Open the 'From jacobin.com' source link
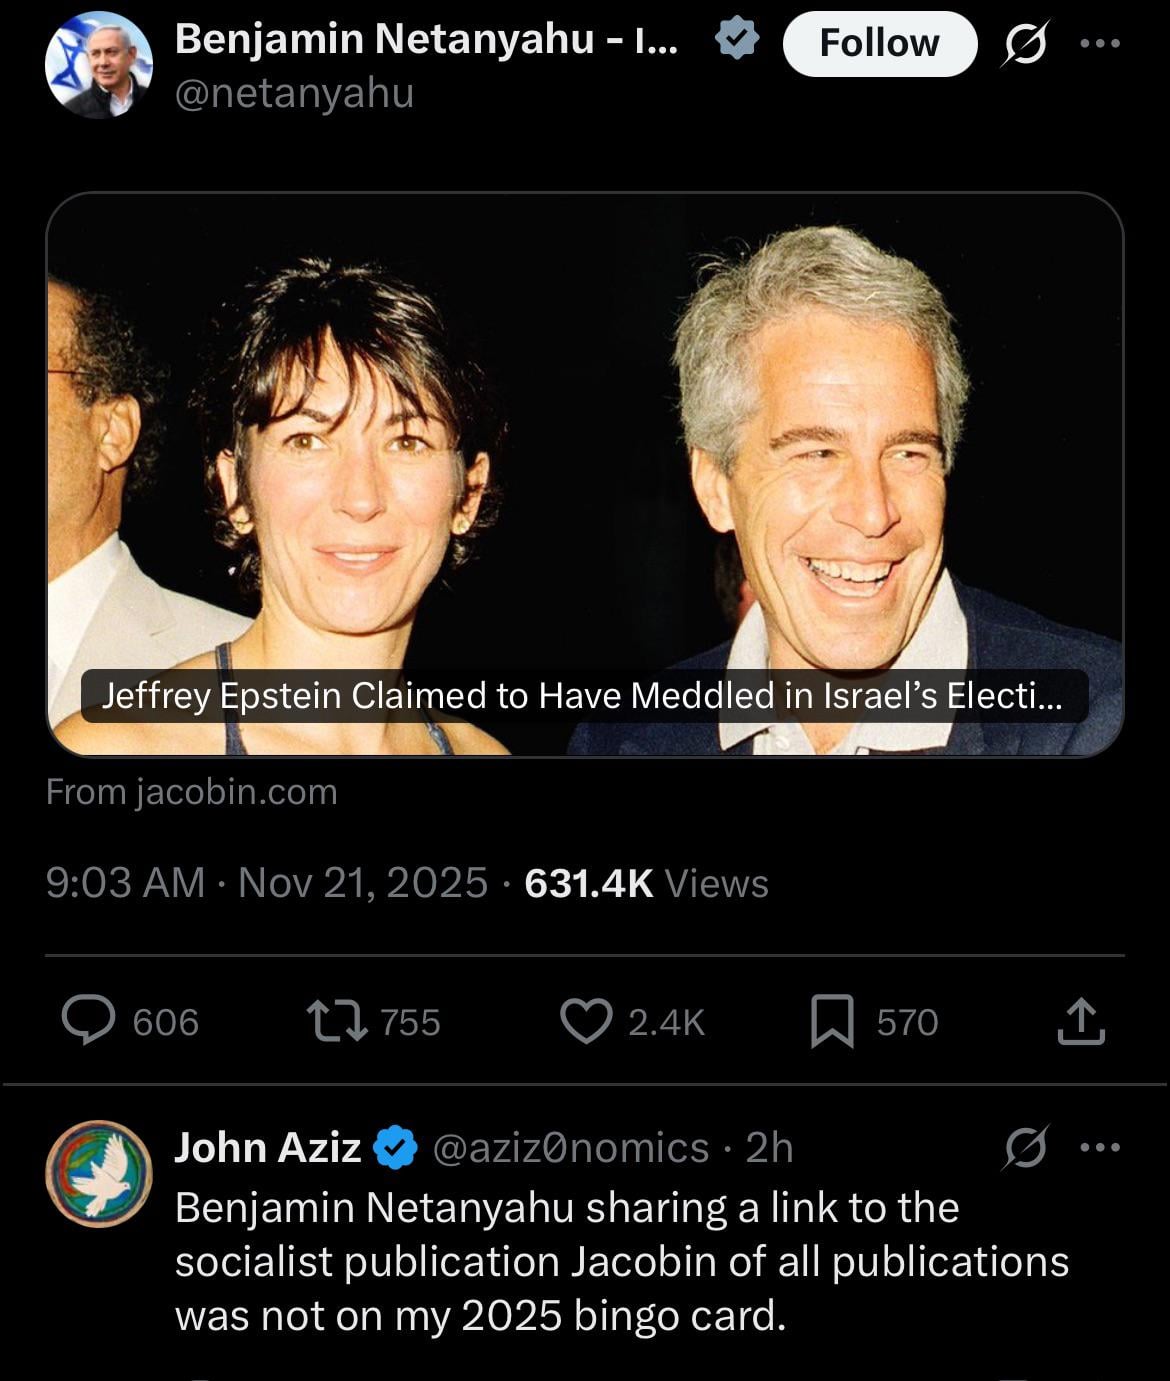This screenshot has width=1170, height=1381. tap(192, 792)
